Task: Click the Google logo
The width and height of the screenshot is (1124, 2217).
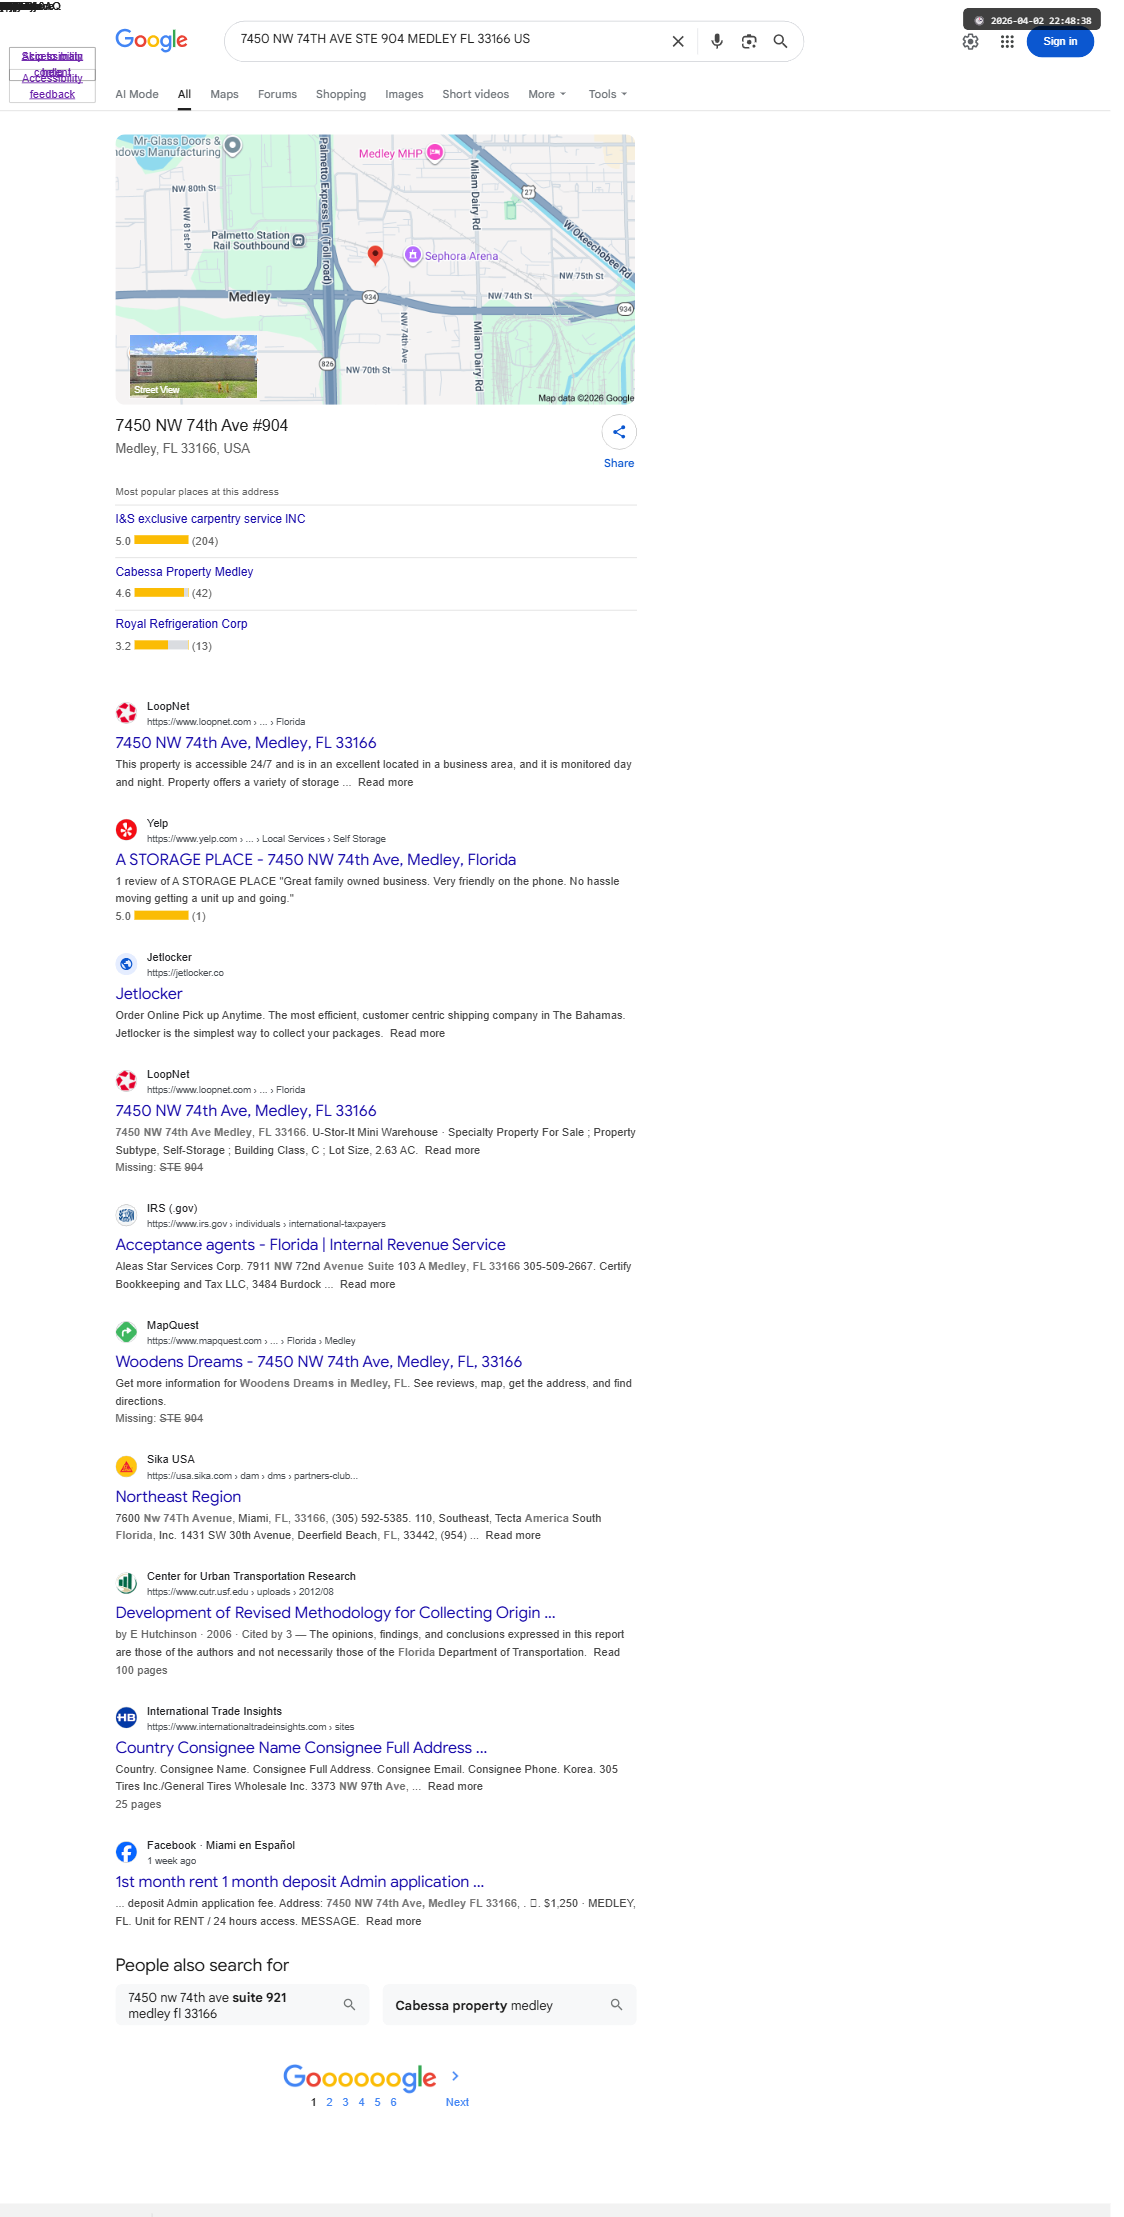Action: click(x=151, y=40)
